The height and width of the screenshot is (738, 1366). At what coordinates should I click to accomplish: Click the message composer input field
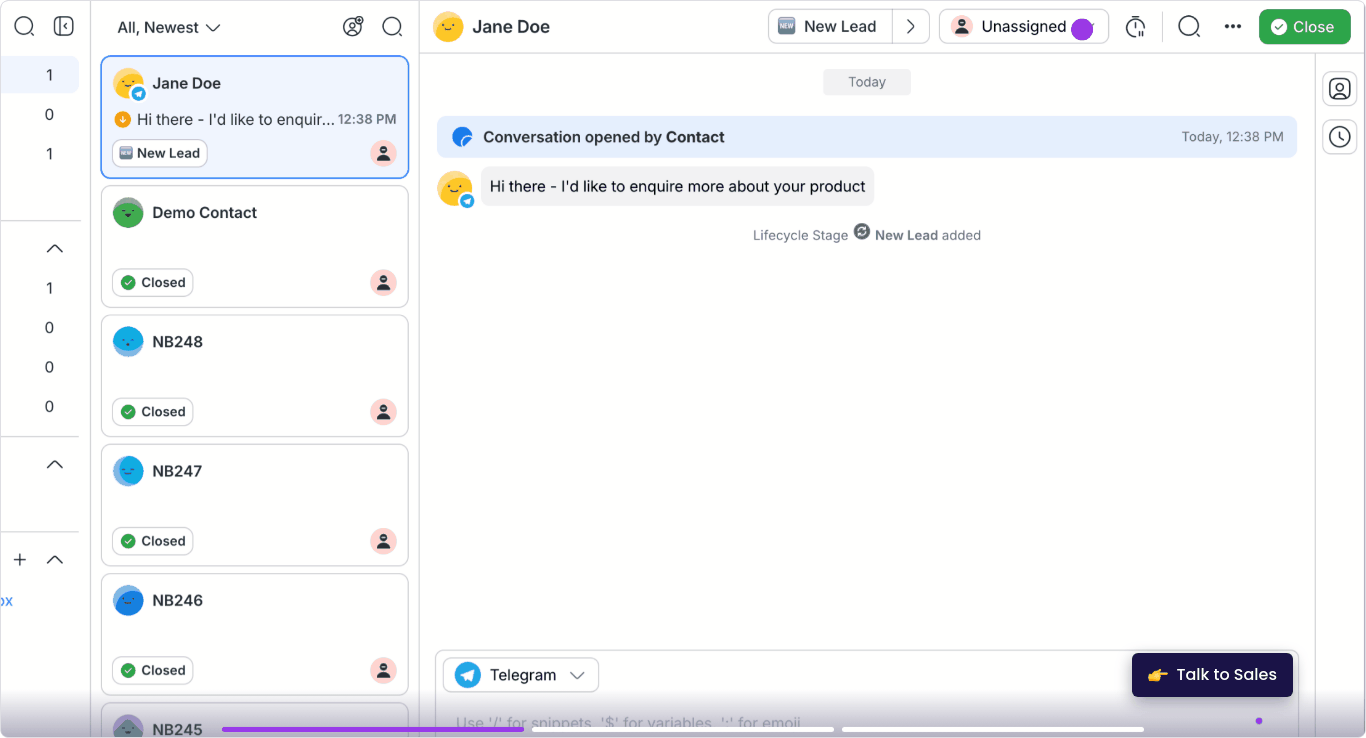point(700,721)
